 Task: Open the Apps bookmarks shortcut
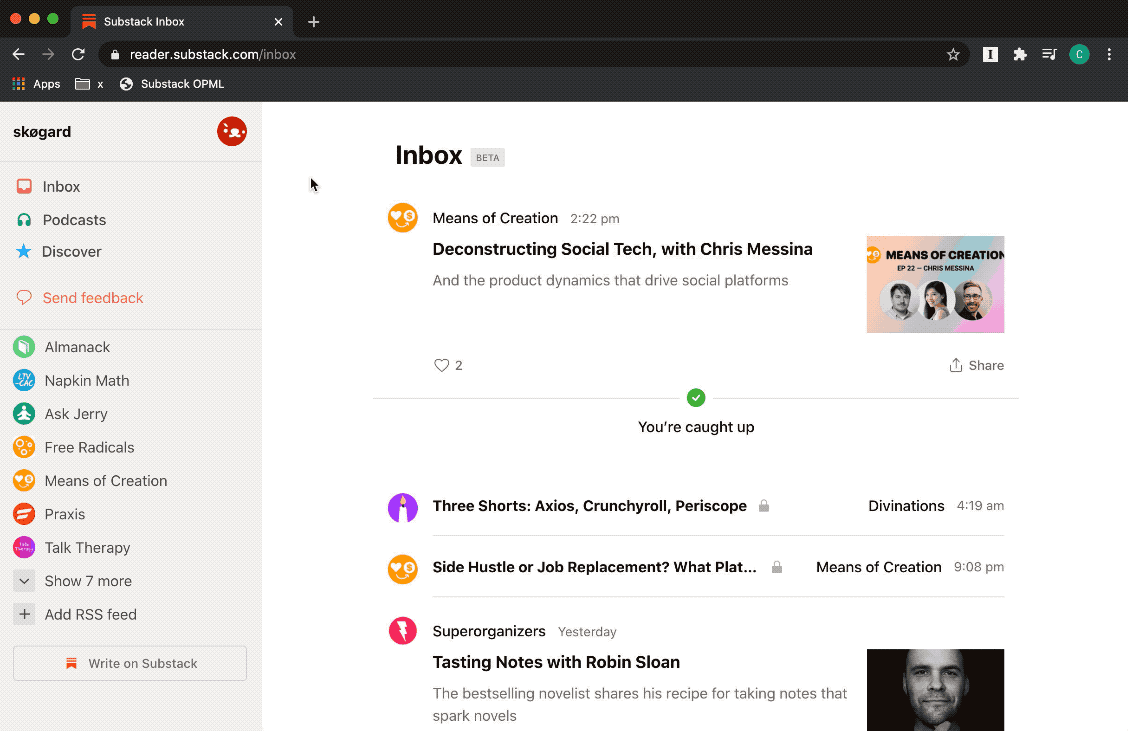click(x=36, y=84)
